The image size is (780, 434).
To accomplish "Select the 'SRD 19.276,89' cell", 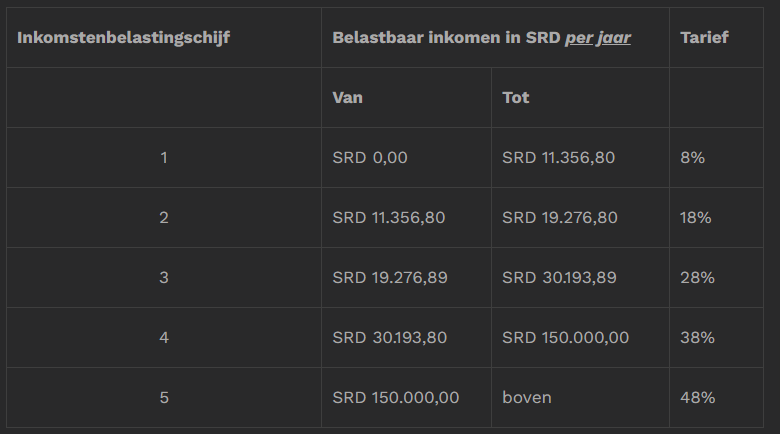I will [x=390, y=278].
